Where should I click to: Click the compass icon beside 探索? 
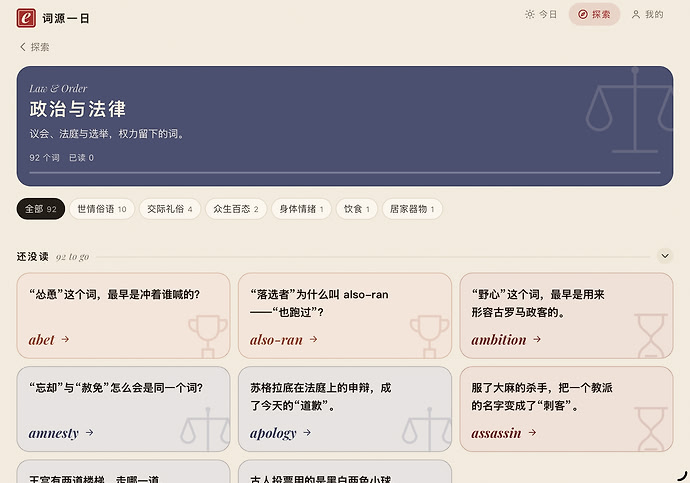(583, 14)
